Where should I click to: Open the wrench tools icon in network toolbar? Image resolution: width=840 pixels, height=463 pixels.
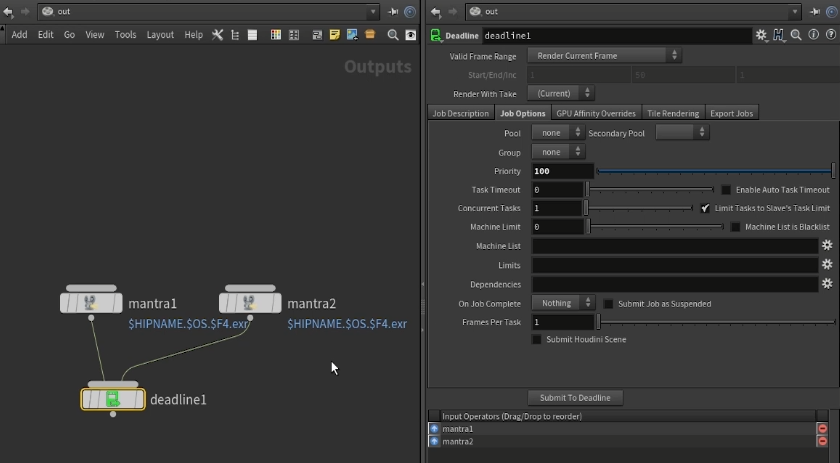pos(217,35)
